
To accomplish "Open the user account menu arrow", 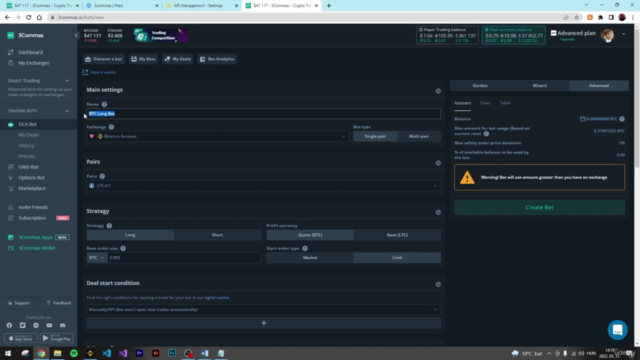I will pos(623,34).
